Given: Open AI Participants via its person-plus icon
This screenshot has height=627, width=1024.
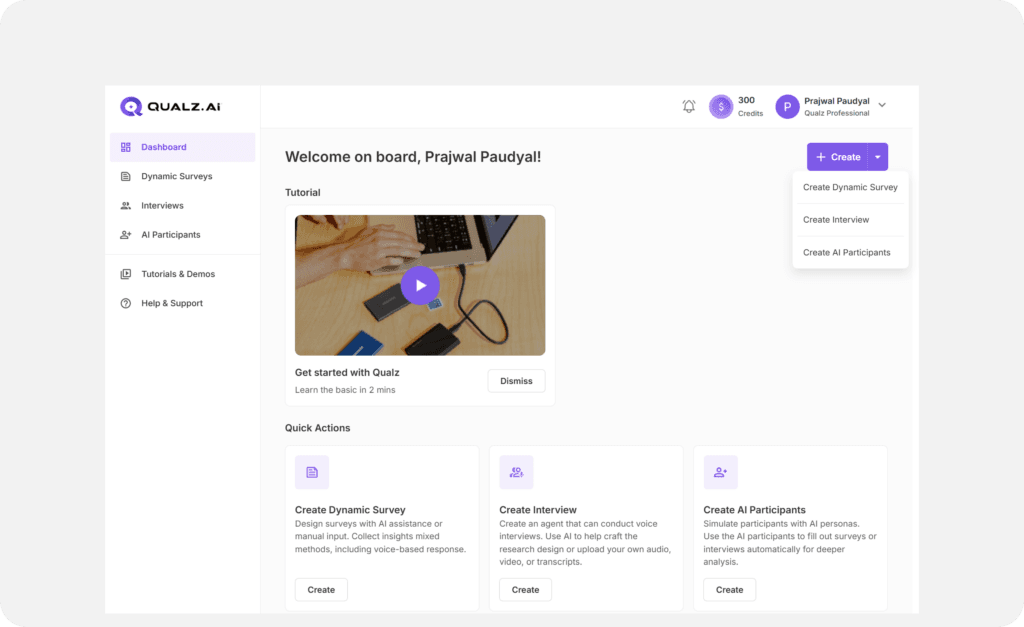Looking at the screenshot, I should click(x=123, y=234).
